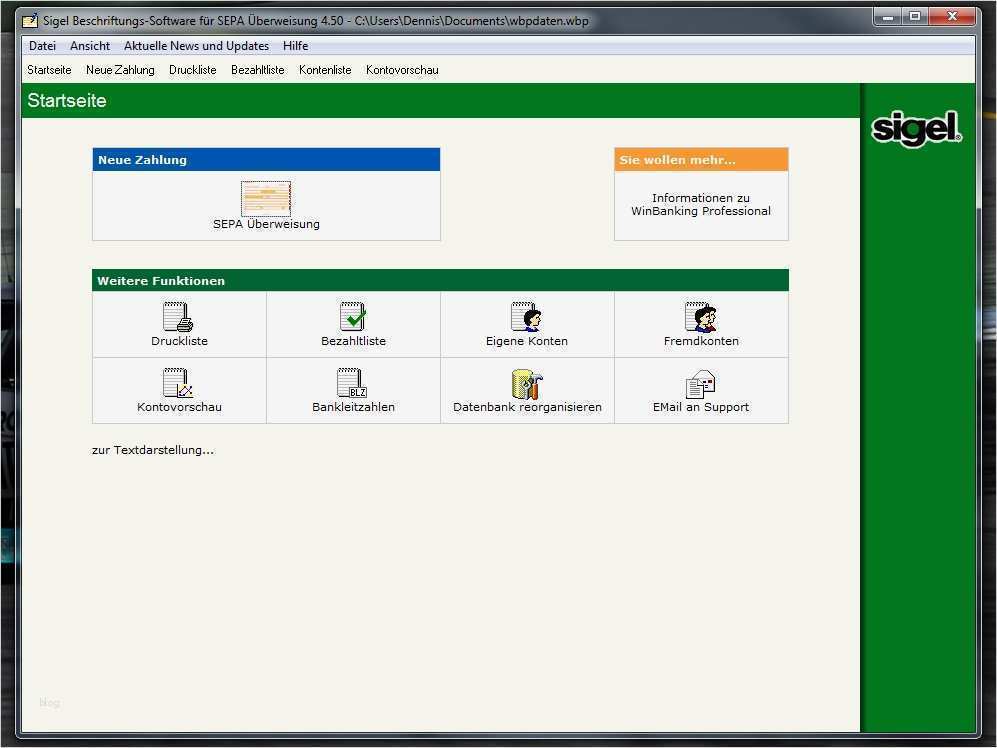Click the Fremdkonten people icon
The height and width of the screenshot is (748, 997).
click(x=701, y=316)
